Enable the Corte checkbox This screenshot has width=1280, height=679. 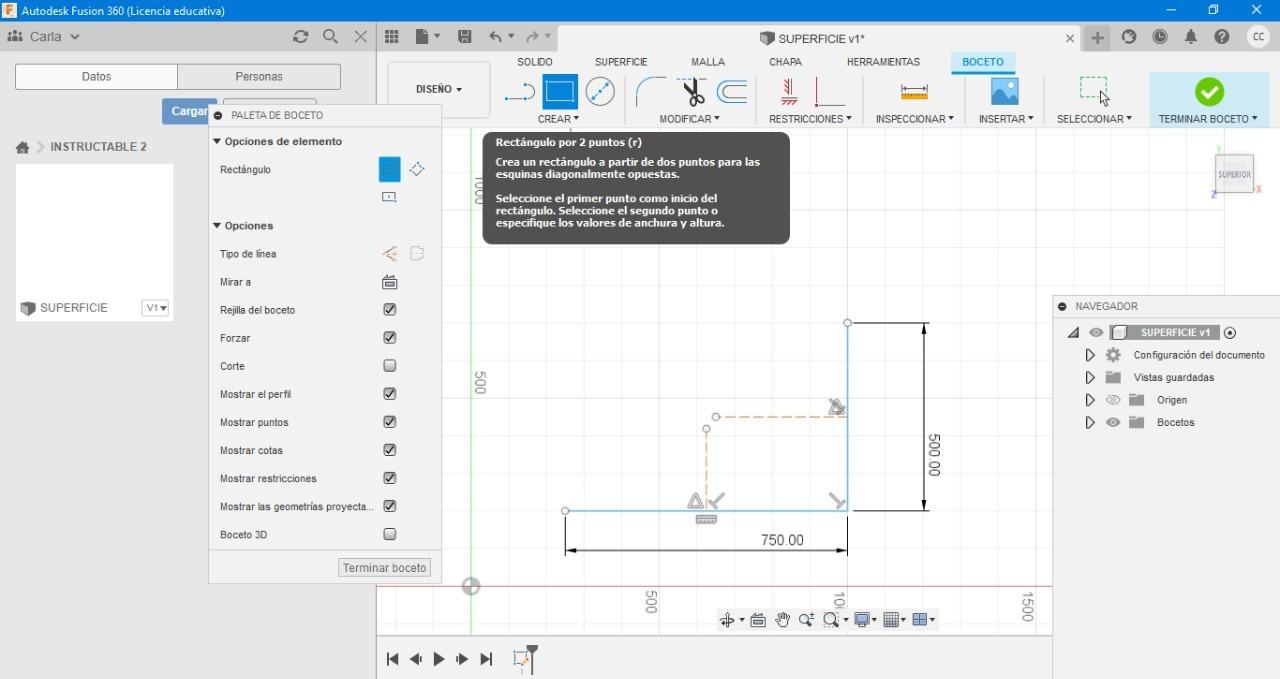click(390, 366)
